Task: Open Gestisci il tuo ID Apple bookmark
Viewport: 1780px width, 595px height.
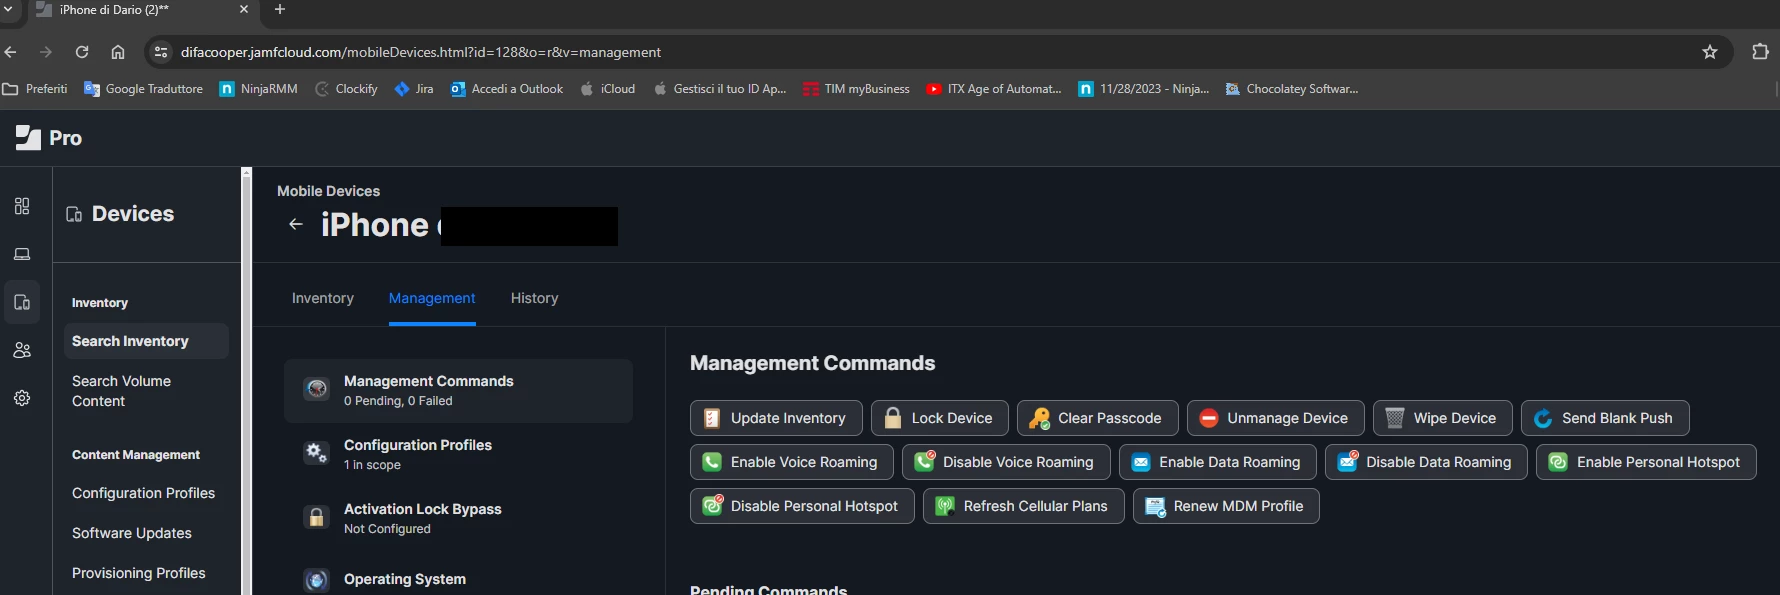Action: point(720,89)
